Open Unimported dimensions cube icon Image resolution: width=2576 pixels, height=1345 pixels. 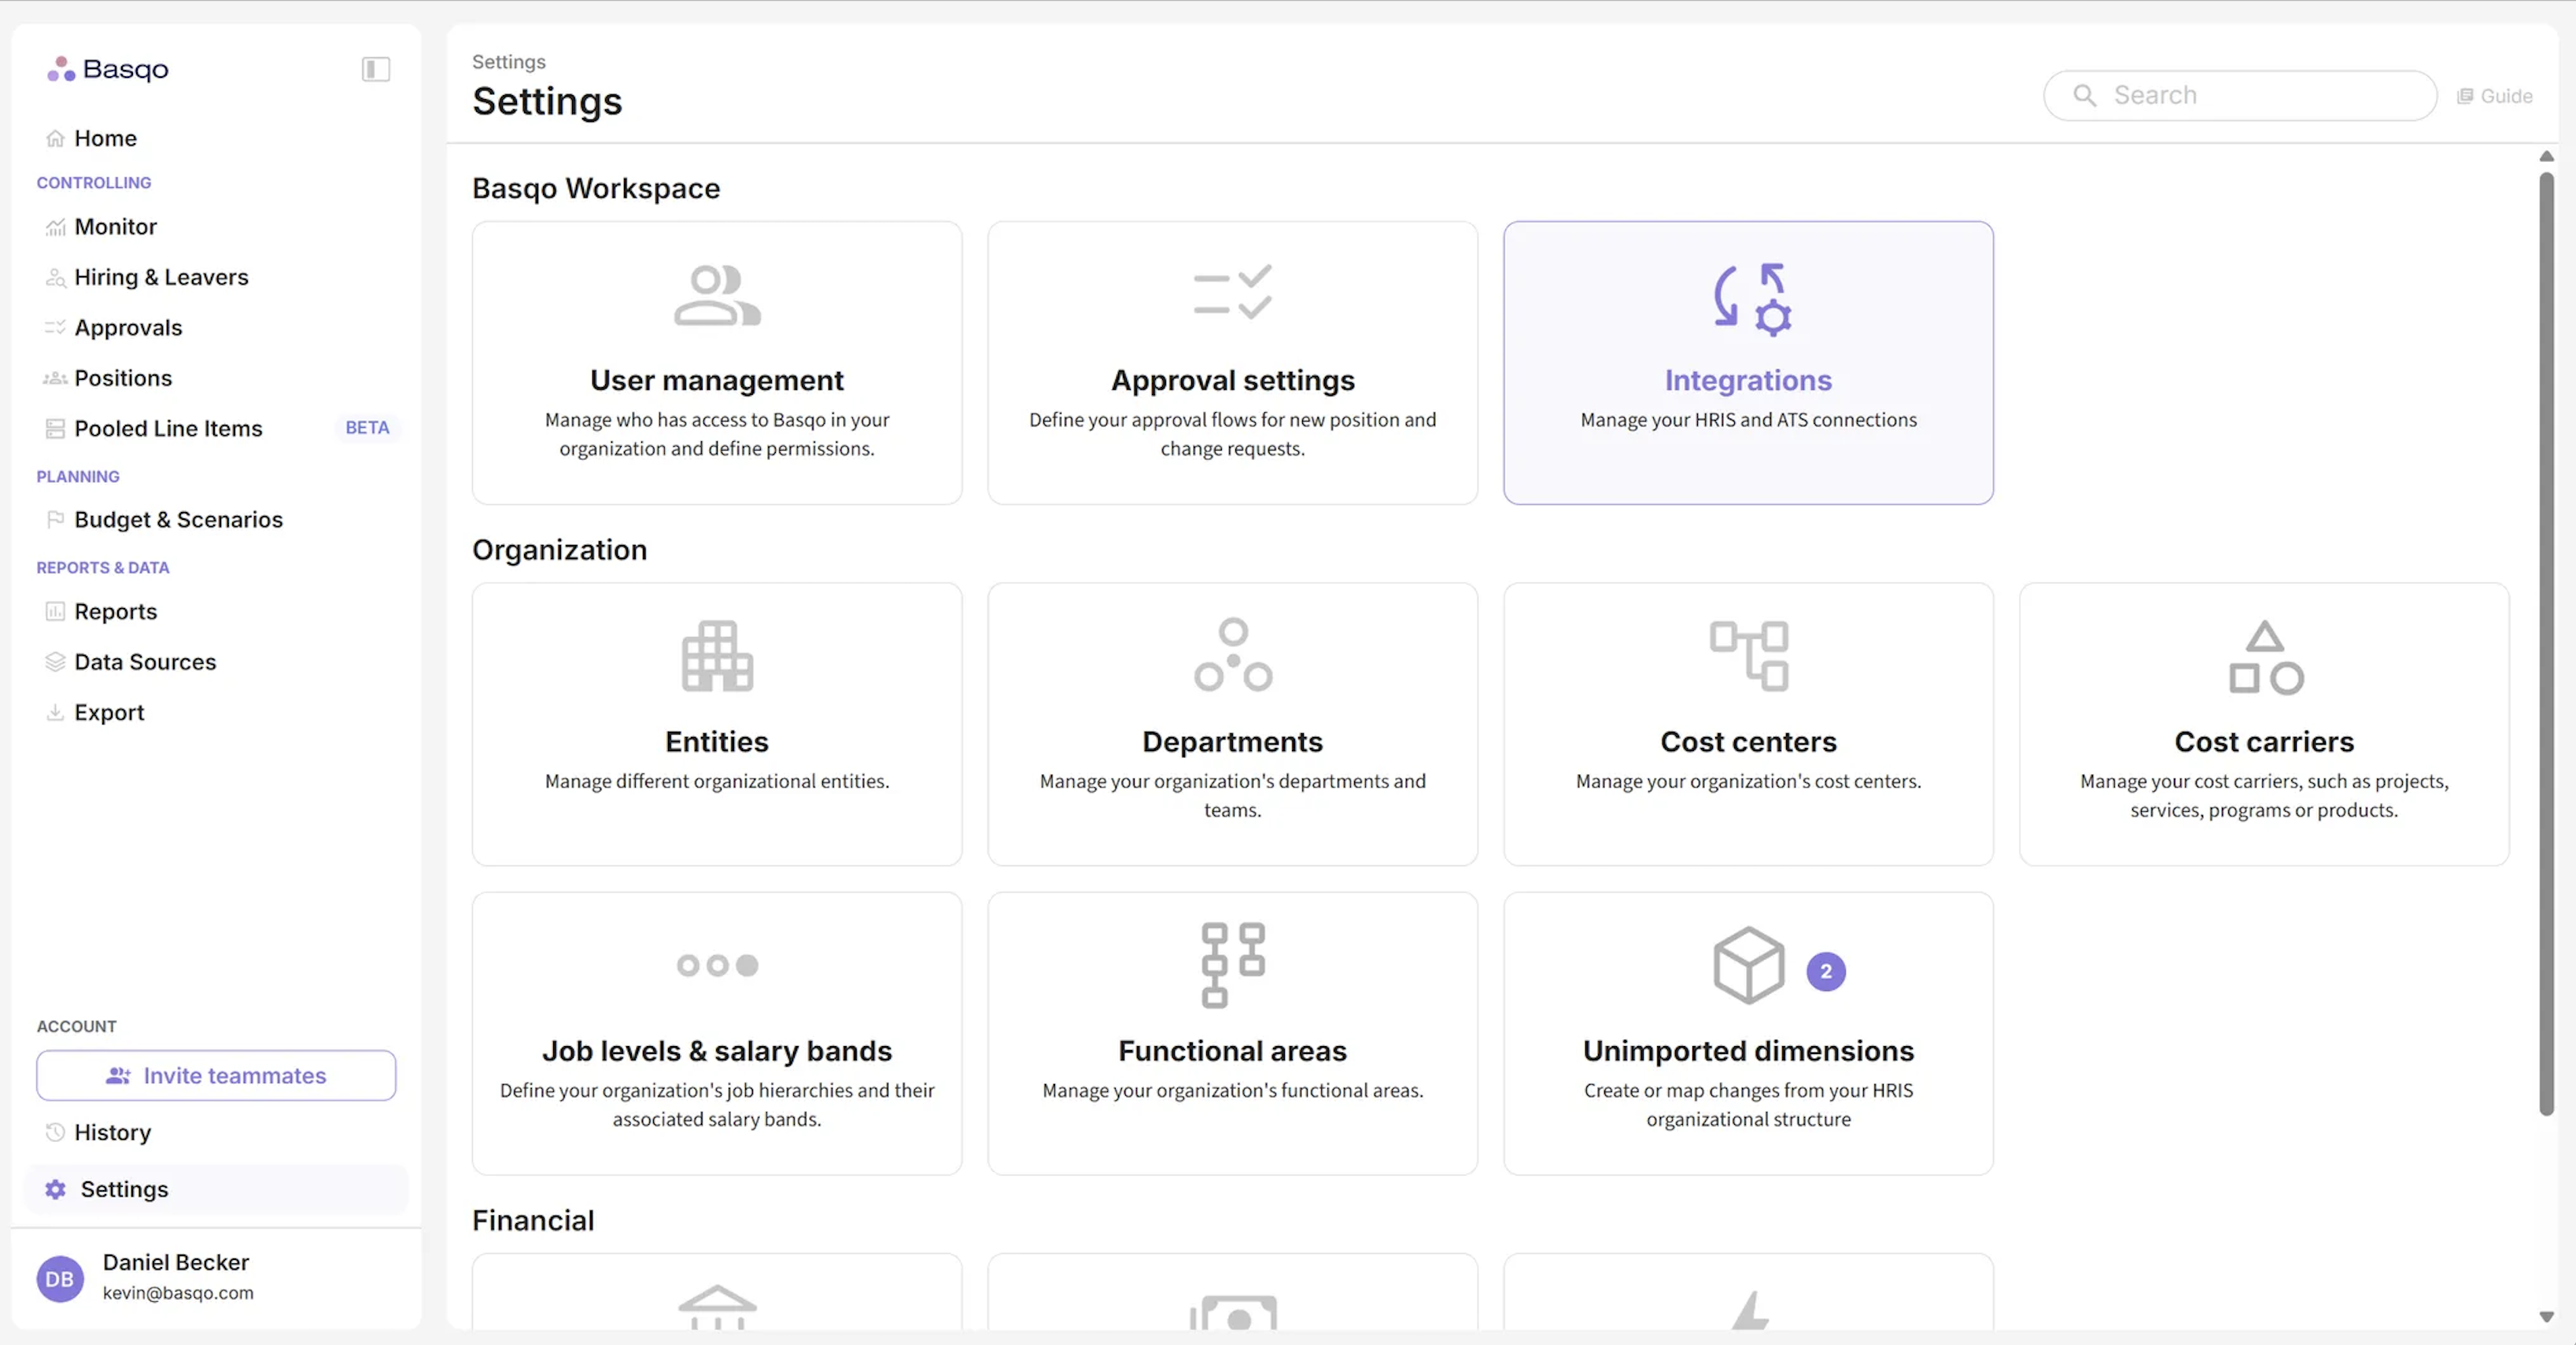pyautogui.click(x=1748, y=965)
